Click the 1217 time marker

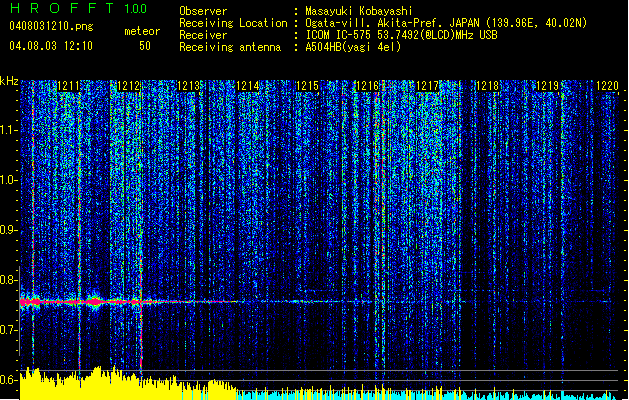[x=428, y=86]
